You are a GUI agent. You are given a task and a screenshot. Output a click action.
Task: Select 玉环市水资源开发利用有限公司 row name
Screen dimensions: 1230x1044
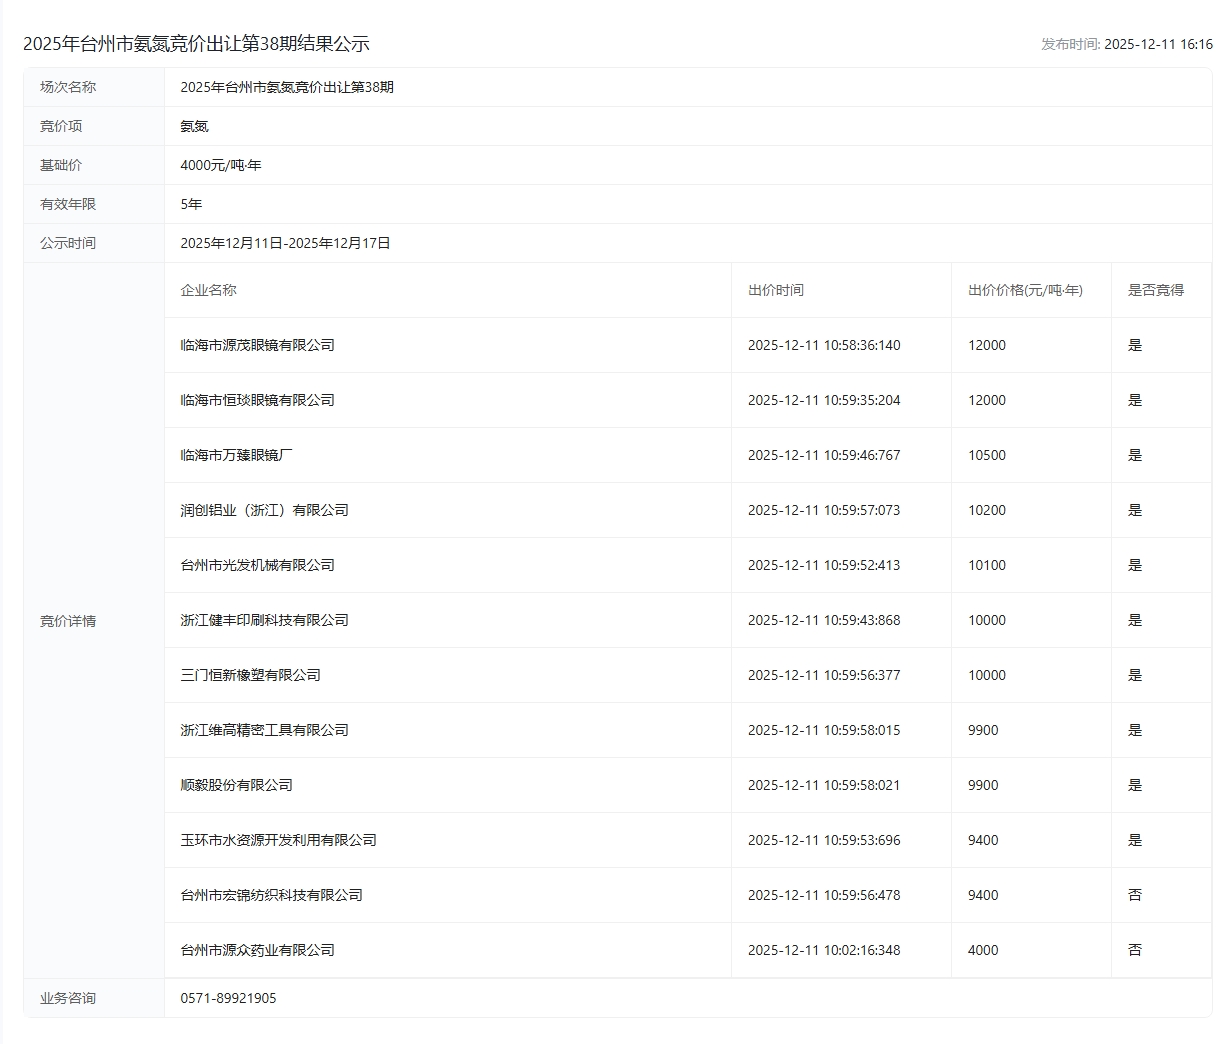pyautogui.click(x=278, y=840)
